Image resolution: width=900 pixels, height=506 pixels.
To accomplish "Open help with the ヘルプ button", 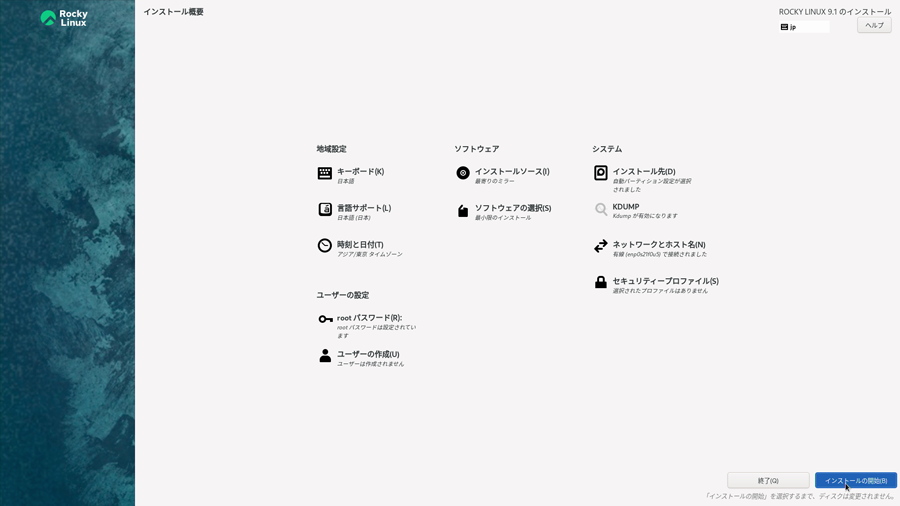I will pos(874,26).
